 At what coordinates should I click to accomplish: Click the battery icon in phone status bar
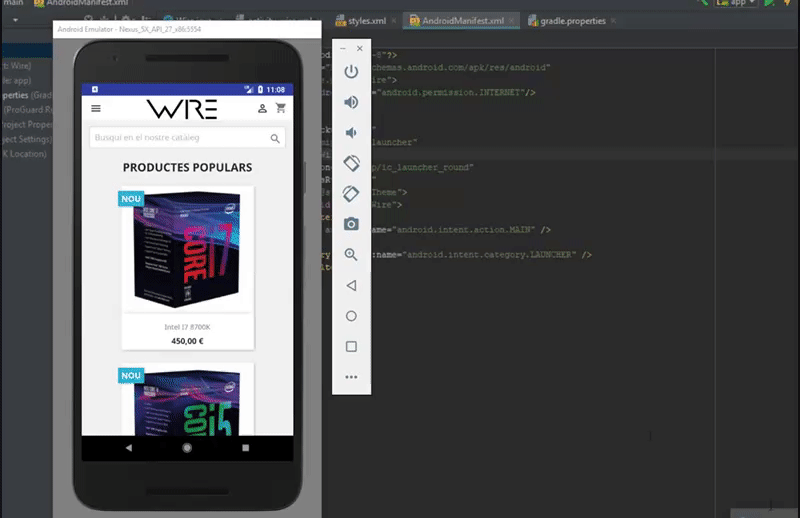coord(260,89)
